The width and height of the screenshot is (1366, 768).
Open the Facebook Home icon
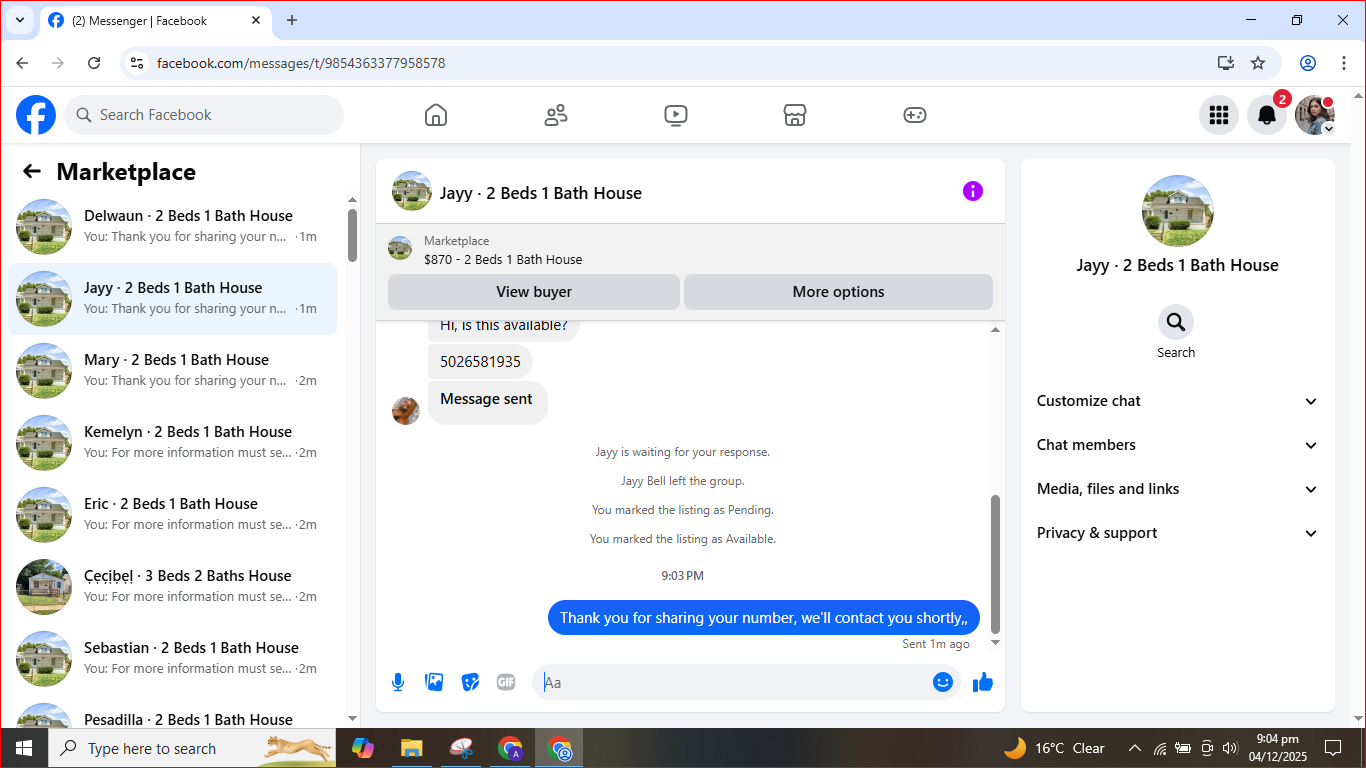(436, 115)
